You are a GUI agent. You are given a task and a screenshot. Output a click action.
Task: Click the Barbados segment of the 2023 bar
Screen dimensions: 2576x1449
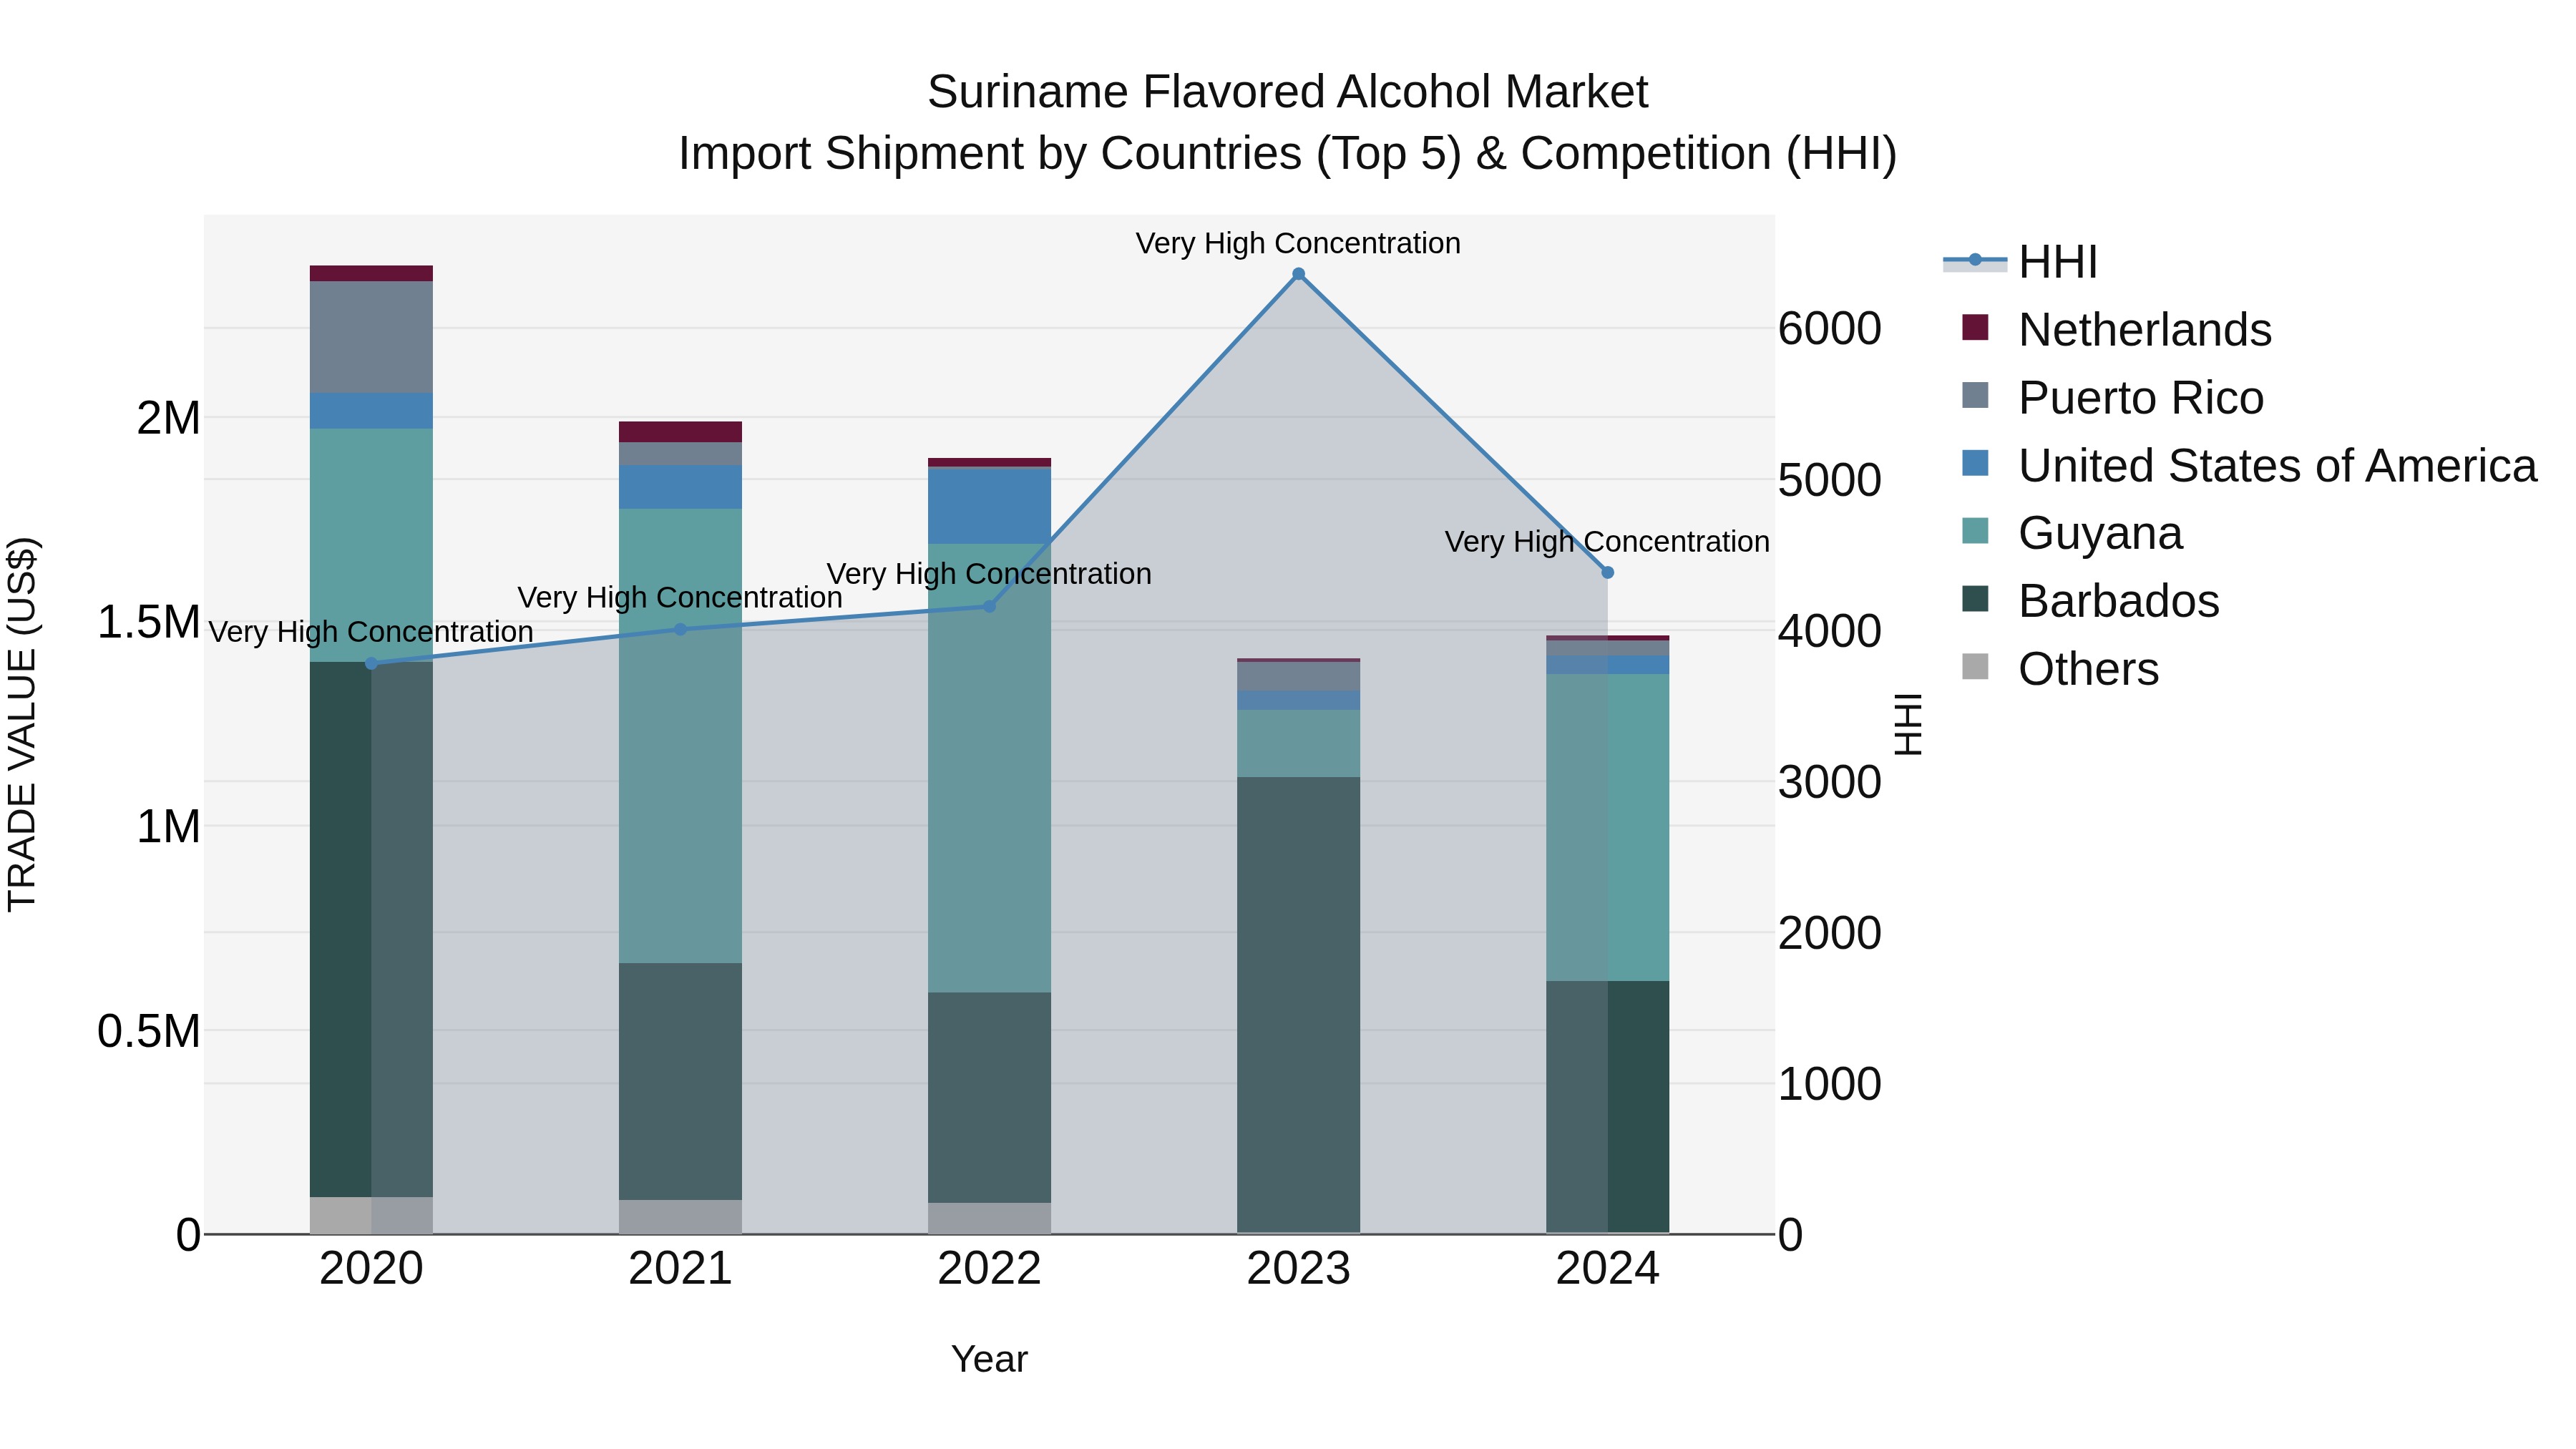(1298, 1005)
